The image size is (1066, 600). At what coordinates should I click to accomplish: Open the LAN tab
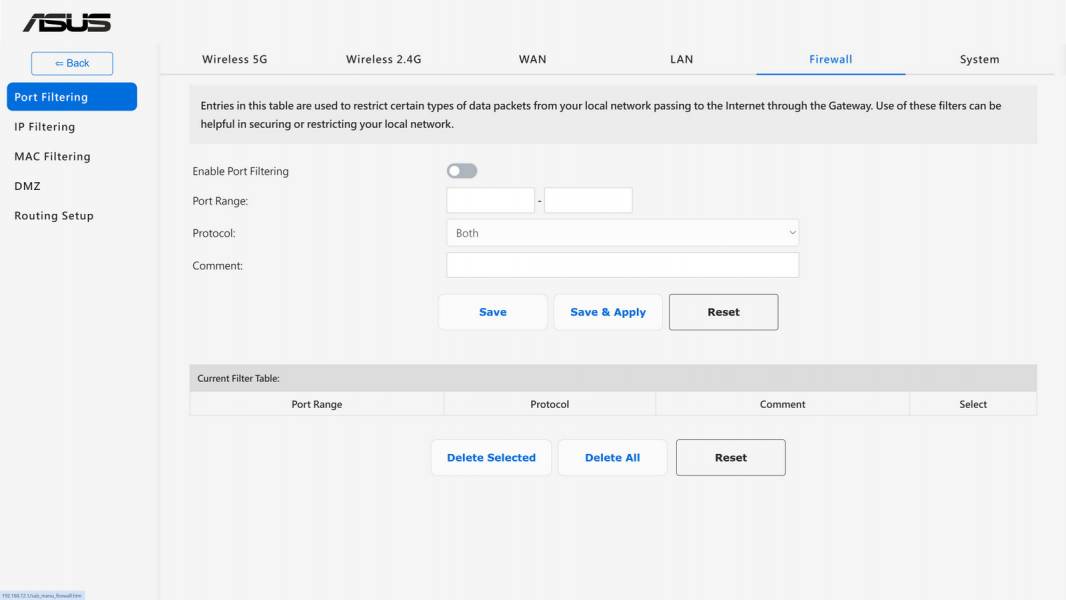click(681, 59)
